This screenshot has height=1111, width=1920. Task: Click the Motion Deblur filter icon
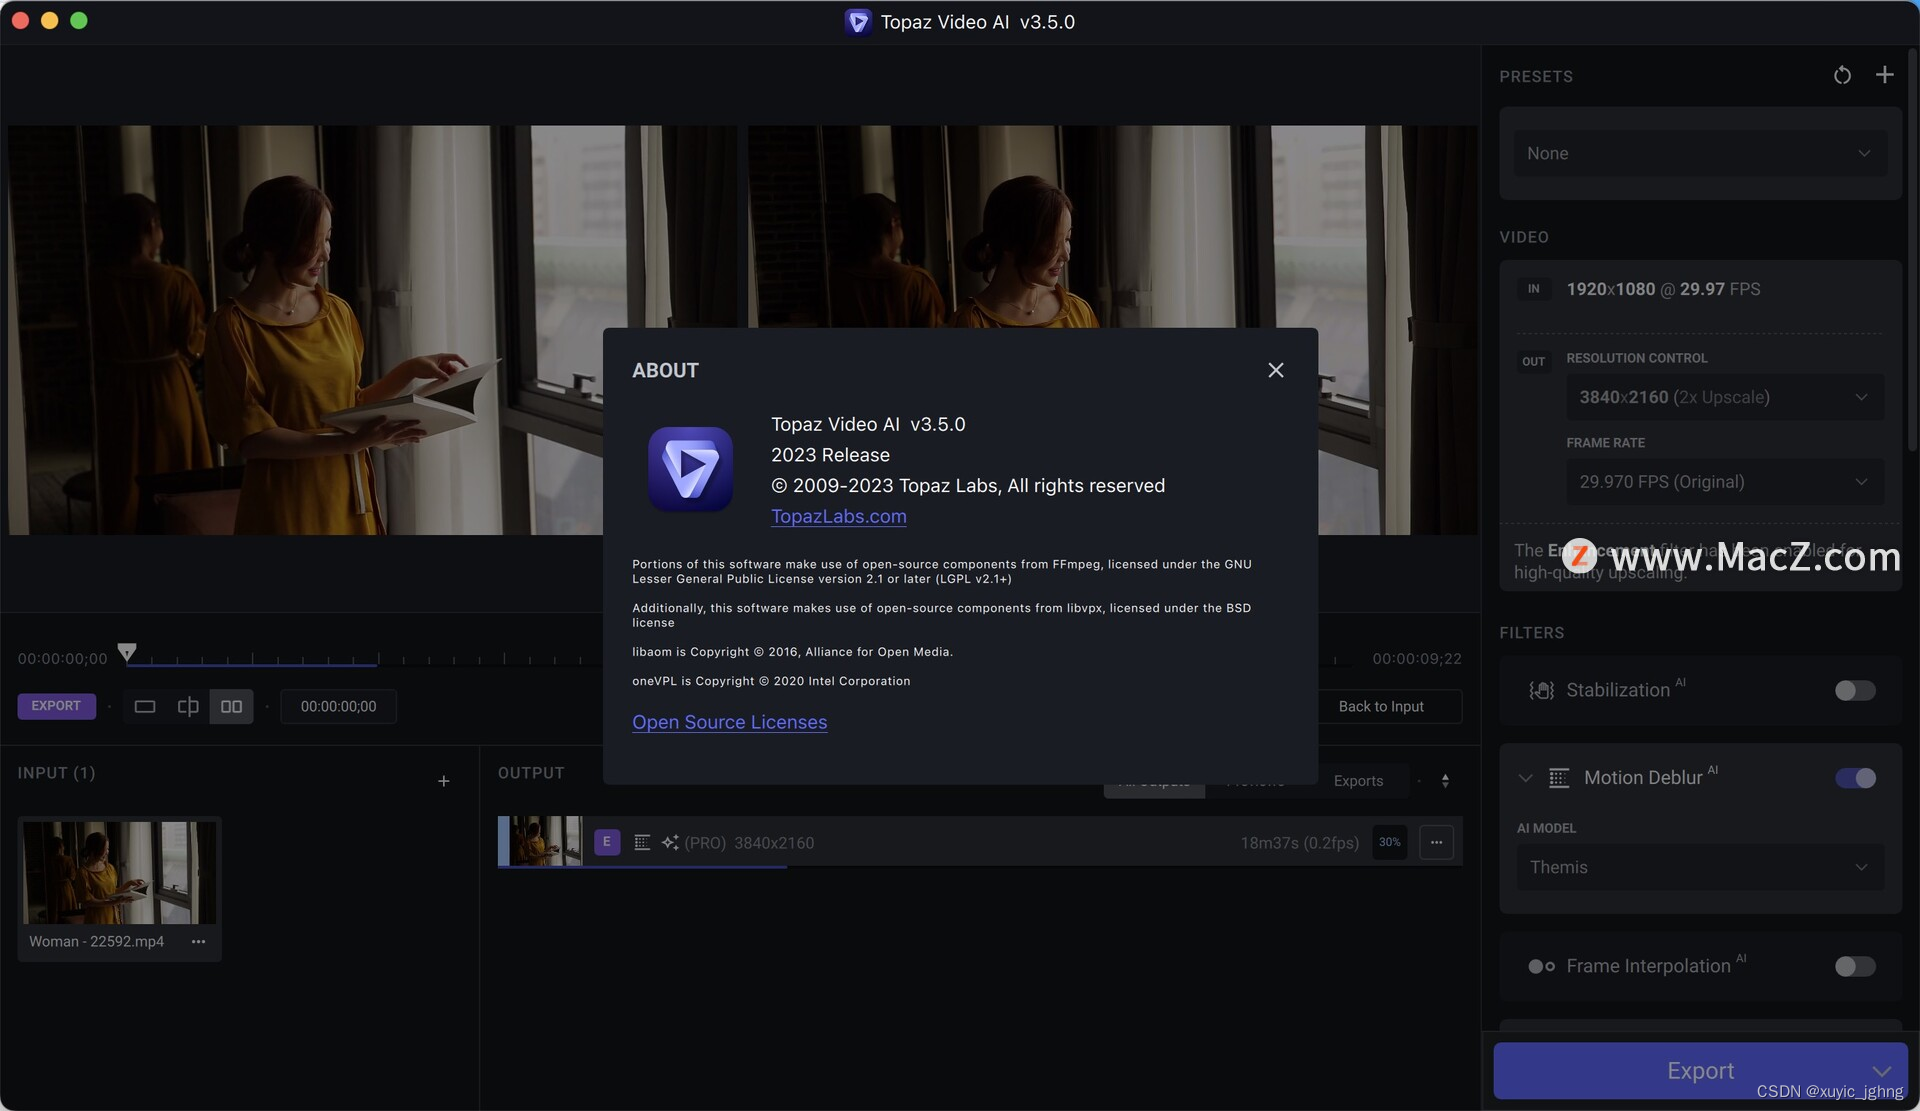tap(1558, 778)
